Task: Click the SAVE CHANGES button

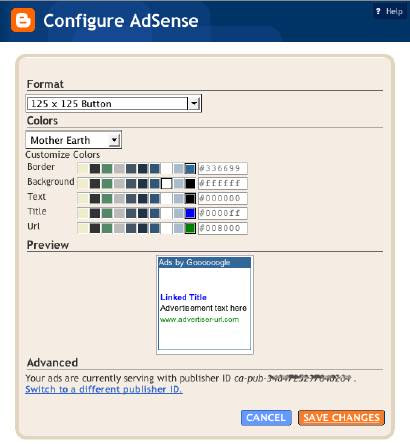Action: [341, 418]
